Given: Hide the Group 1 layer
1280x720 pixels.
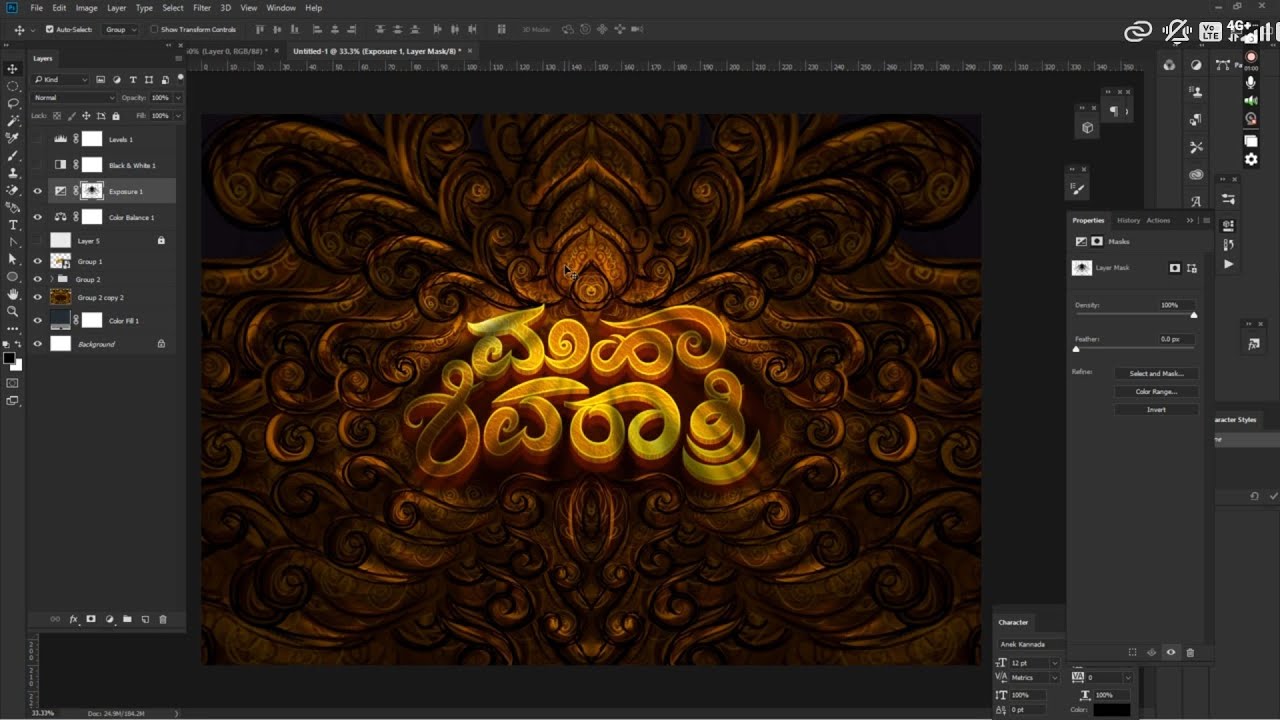Looking at the screenshot, I should pyautogui.click(x=38, y=261).
